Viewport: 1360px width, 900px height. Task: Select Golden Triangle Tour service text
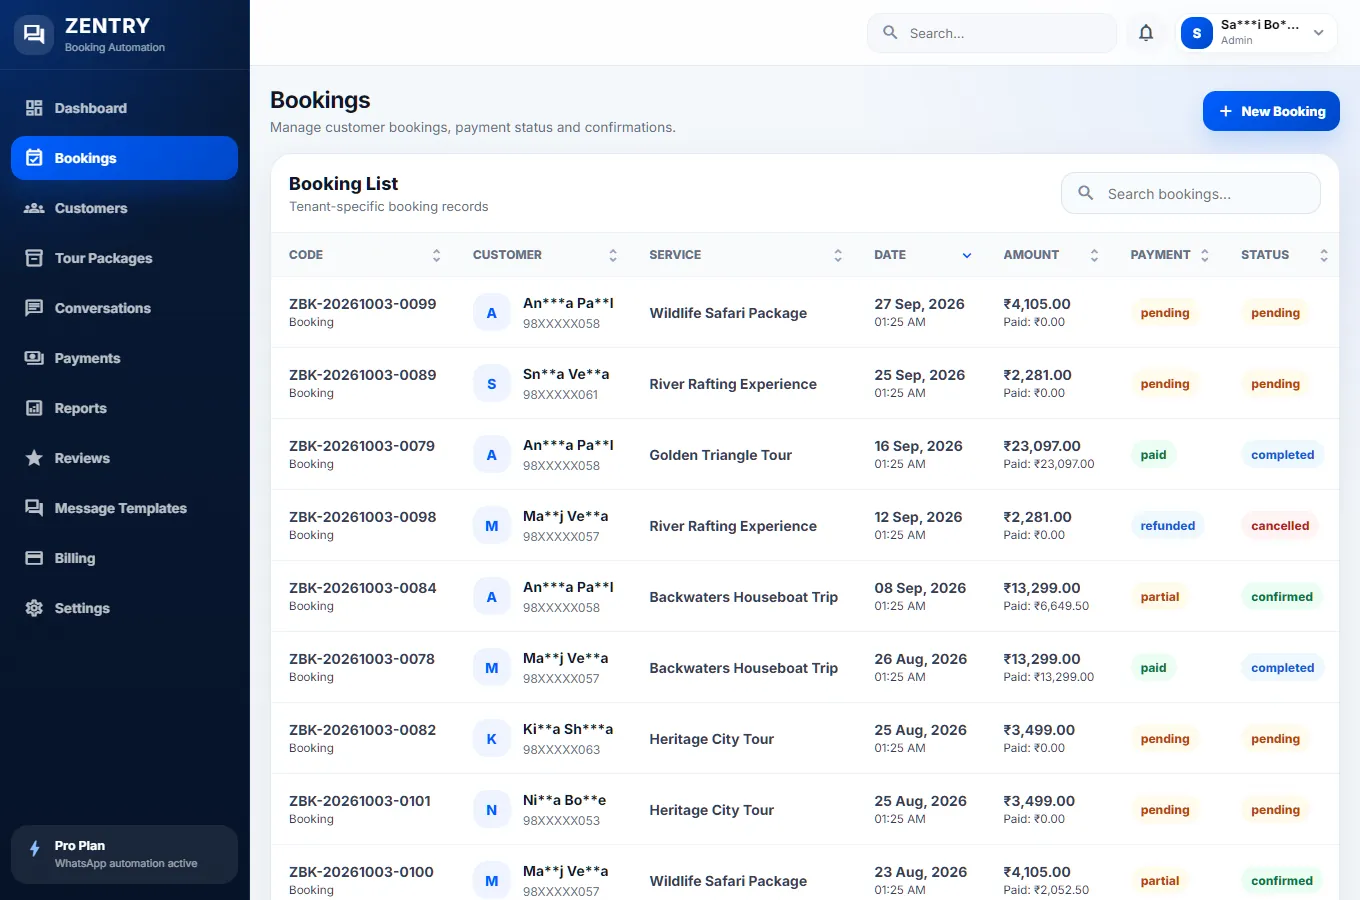tap(720, 455)
